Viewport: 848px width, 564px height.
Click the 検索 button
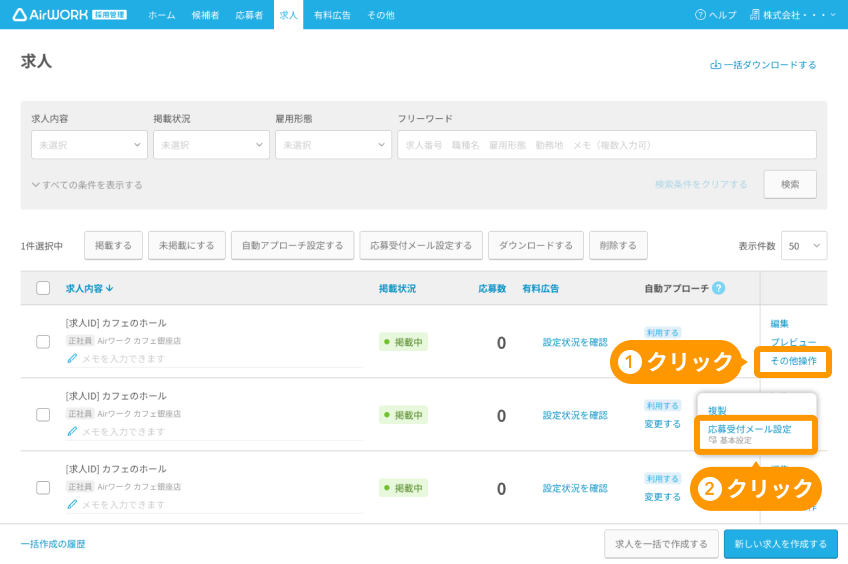tap(790, 184)
